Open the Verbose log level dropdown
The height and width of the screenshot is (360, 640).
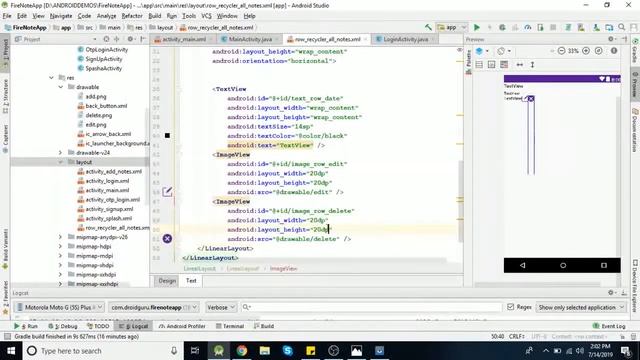click(221, 307)
